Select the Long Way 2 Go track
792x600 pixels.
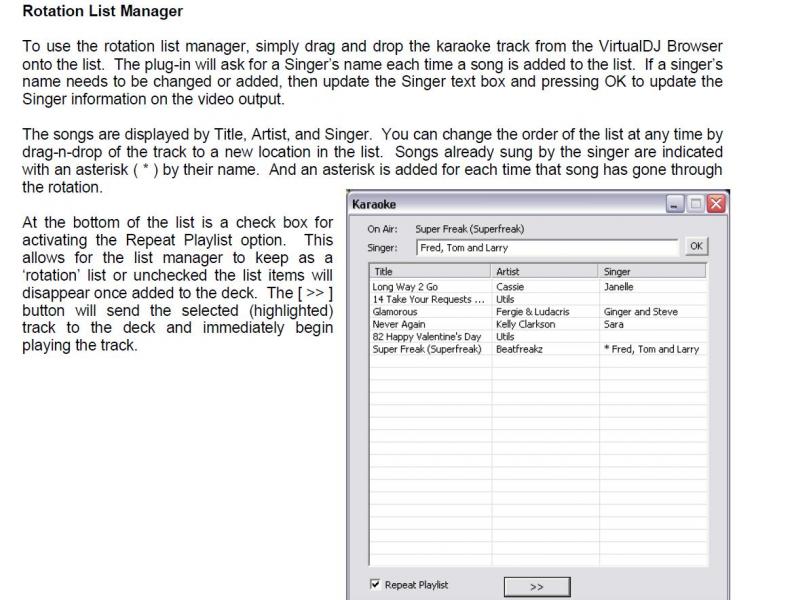click(x=405, y=287)
